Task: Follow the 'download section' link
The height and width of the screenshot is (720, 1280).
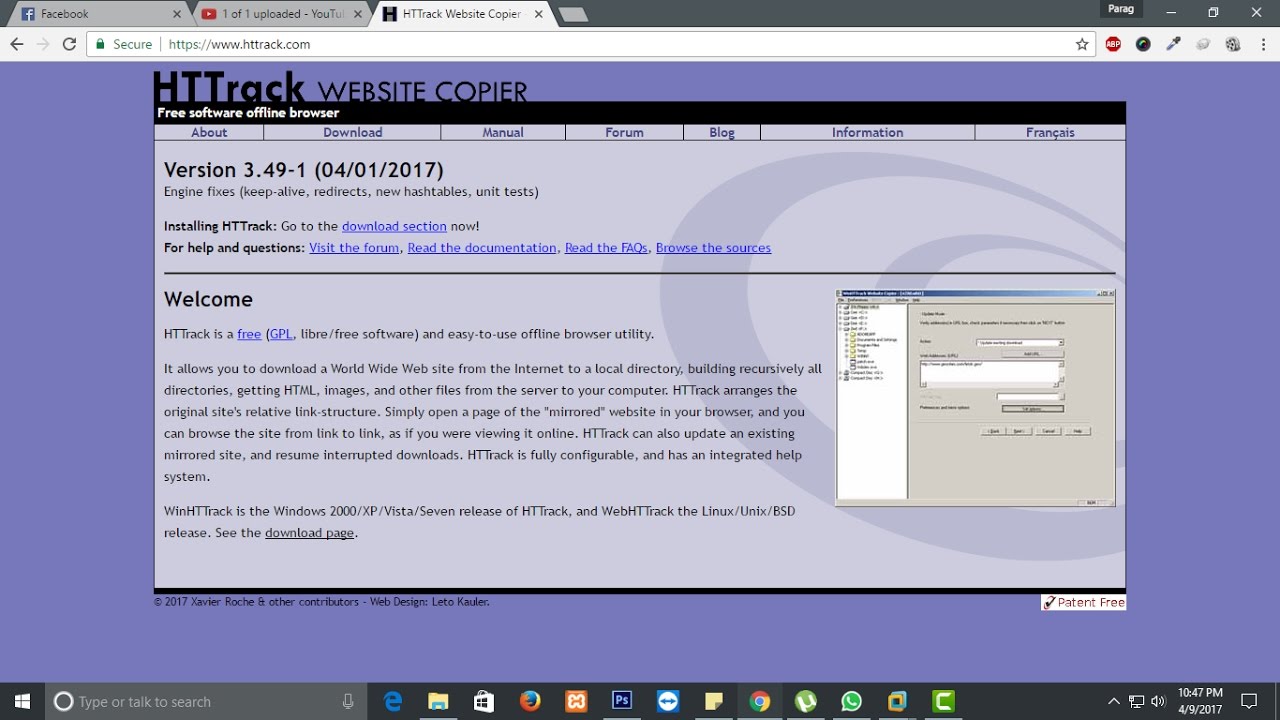Action: [394, 226]
